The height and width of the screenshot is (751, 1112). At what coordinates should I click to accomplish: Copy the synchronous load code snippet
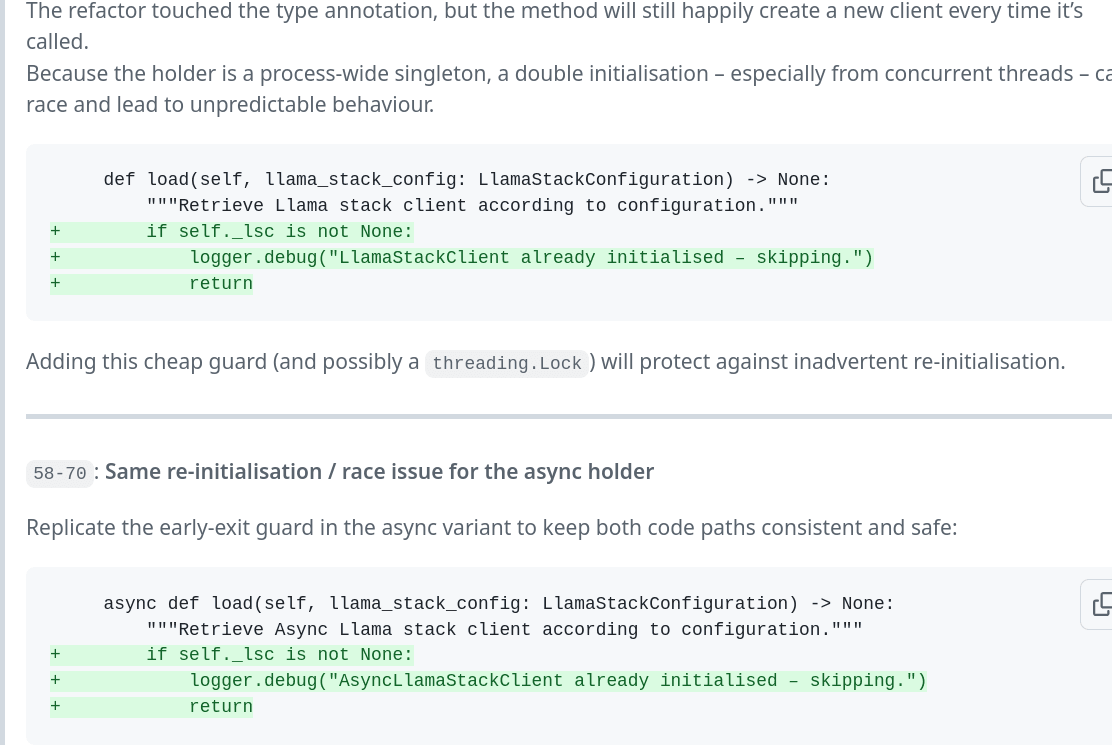click(1100, 181)
